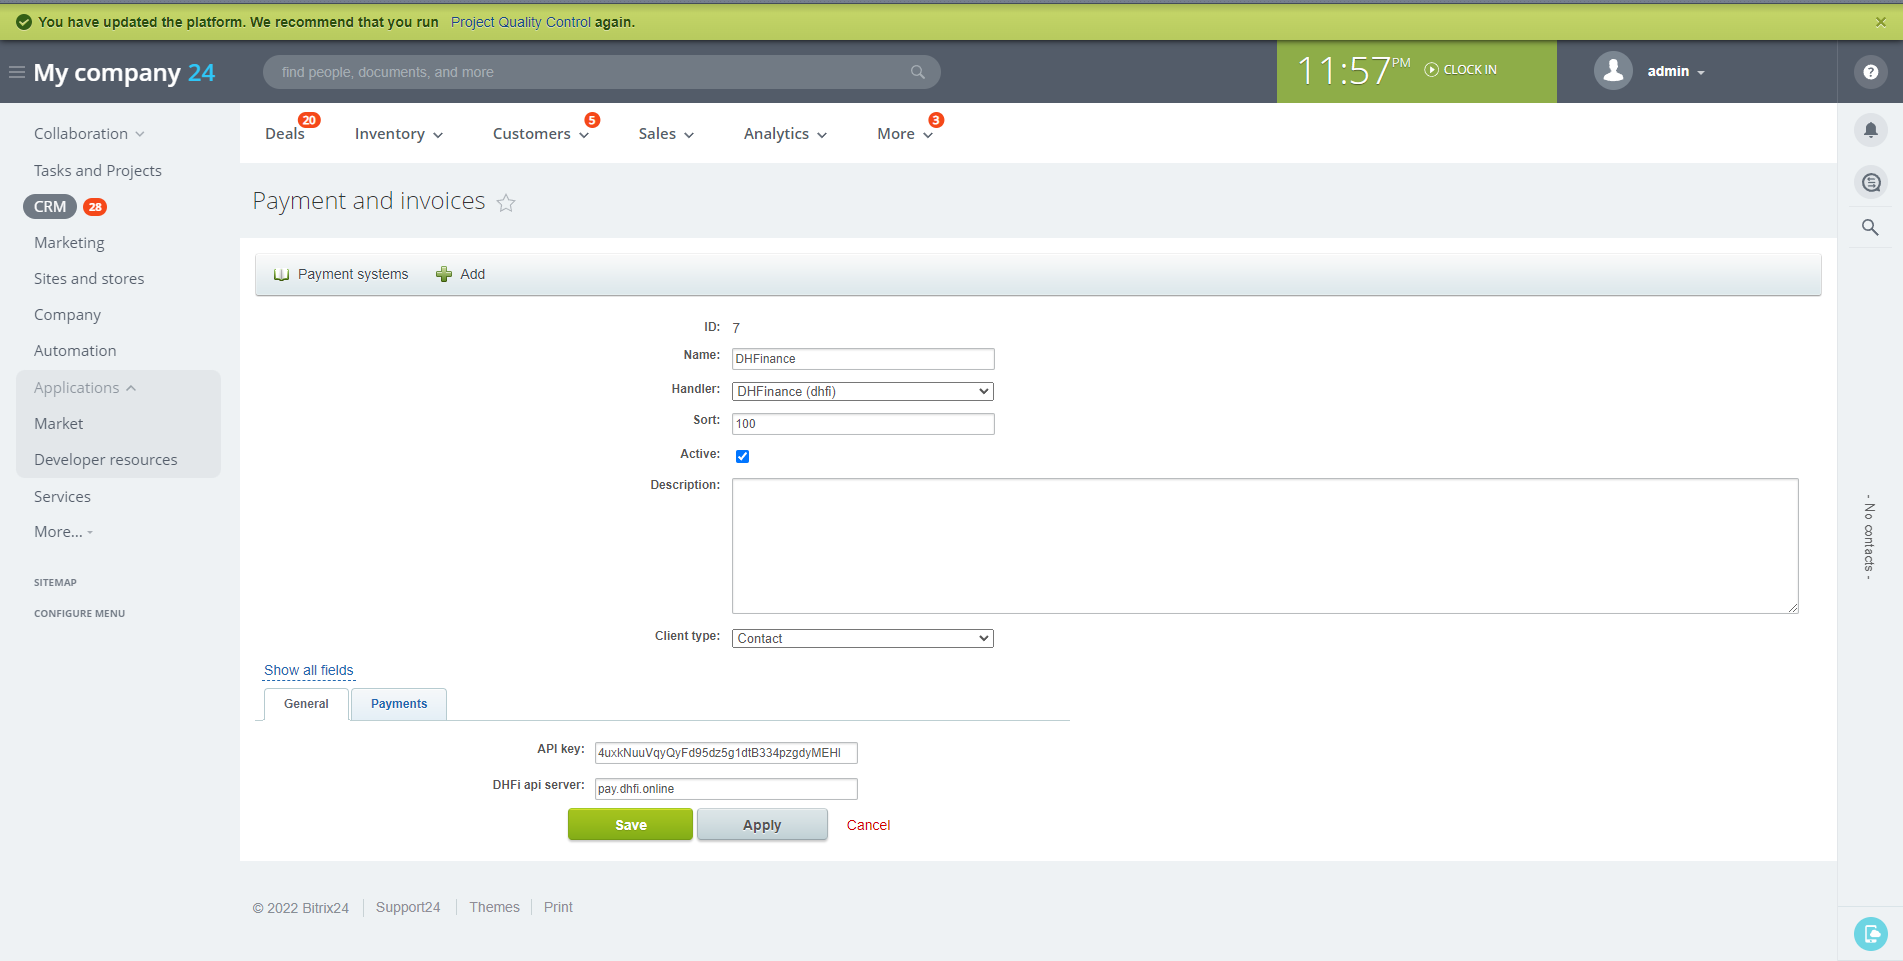Open Marketing in the sidebar
Screen dimensions: 1903x961
69,243
